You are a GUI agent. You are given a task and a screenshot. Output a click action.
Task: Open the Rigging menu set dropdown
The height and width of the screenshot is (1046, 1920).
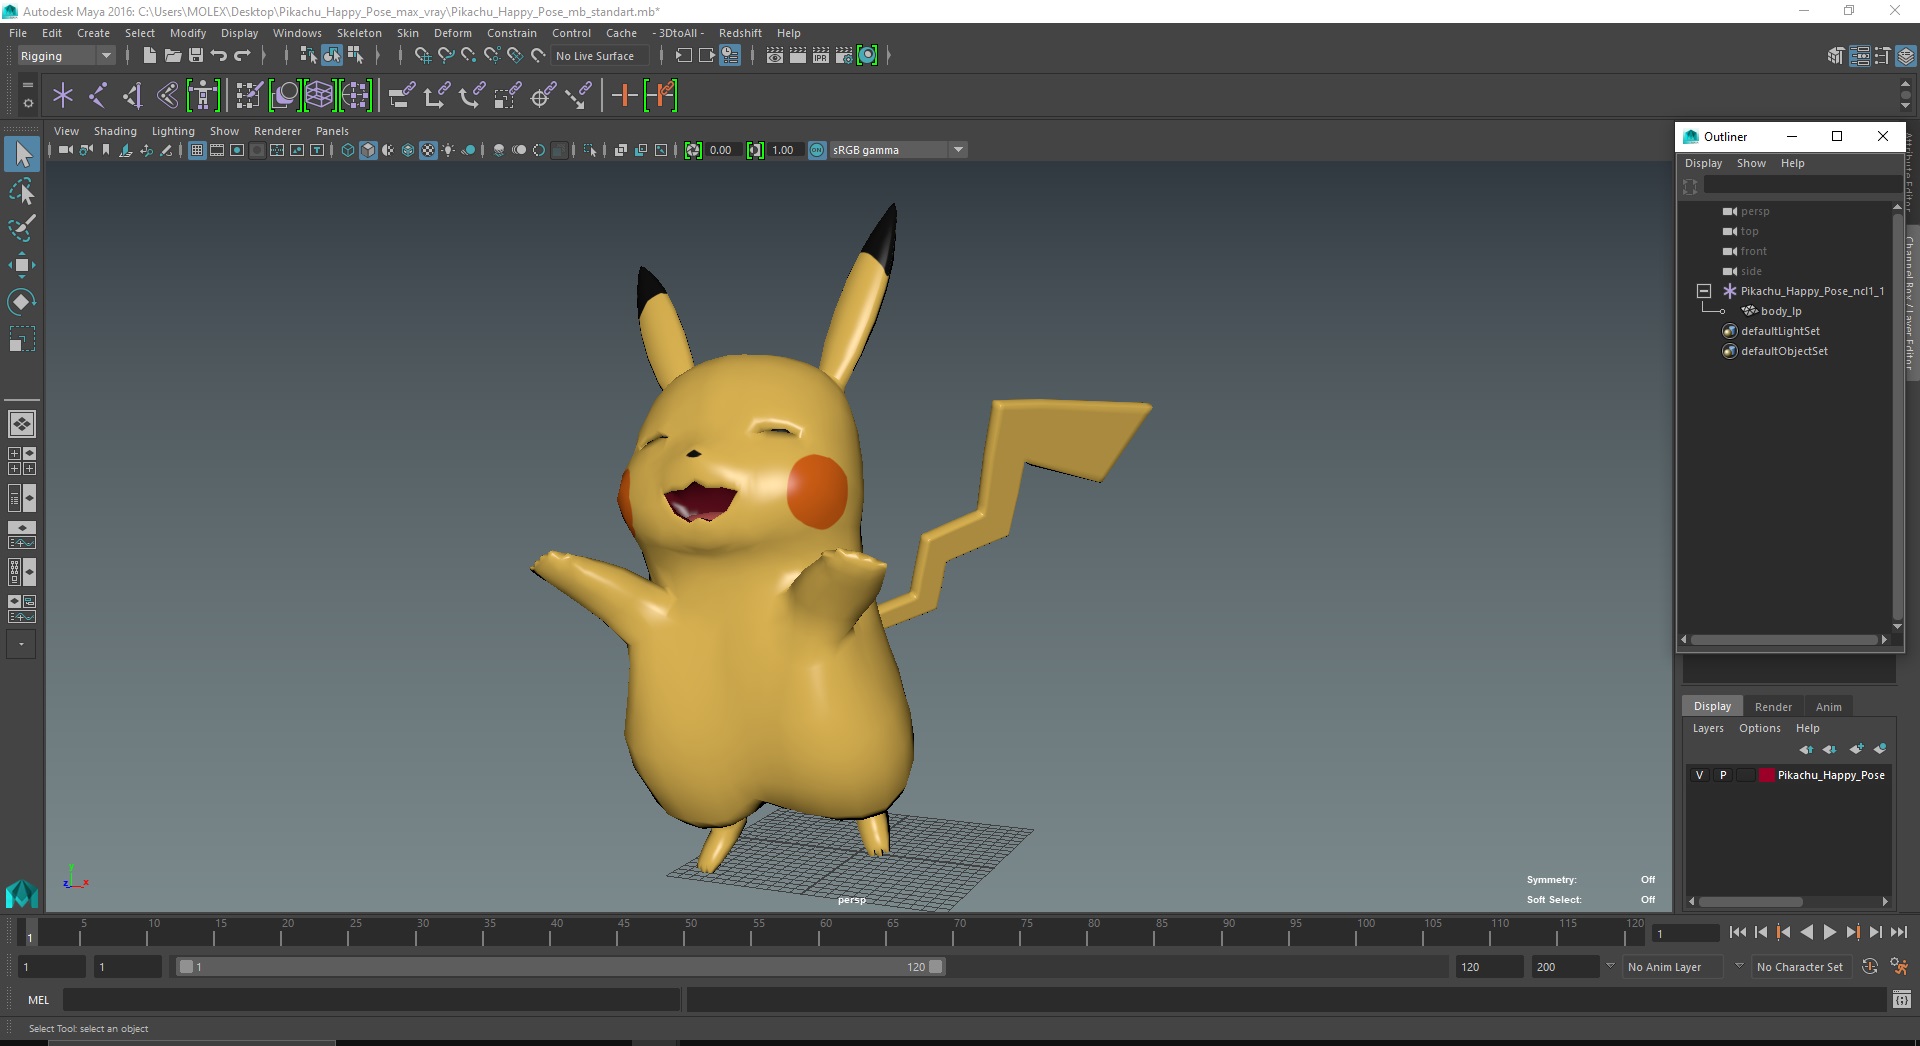(x=66, y=56)
